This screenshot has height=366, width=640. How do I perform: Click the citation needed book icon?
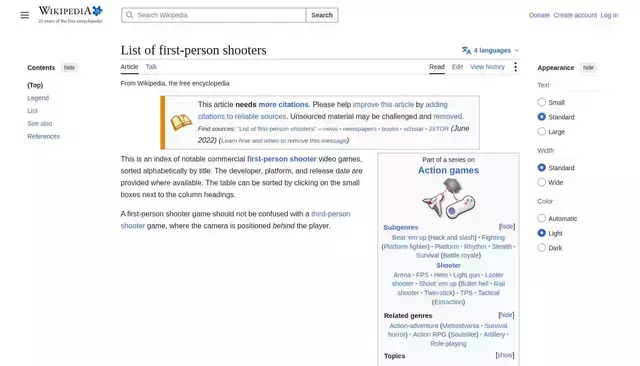click(181, 122)
